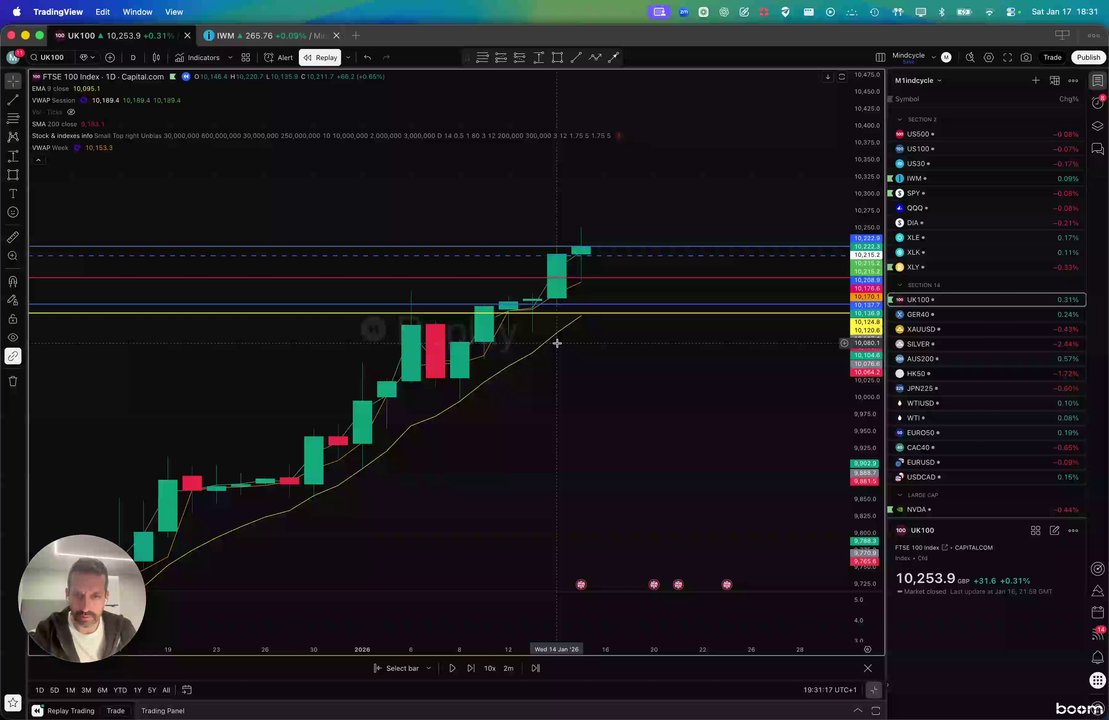The image size is (1109, 720).
Task: Toggle hide all drawings eye icon
Action: pyautogui.click(x=13, y=337)
